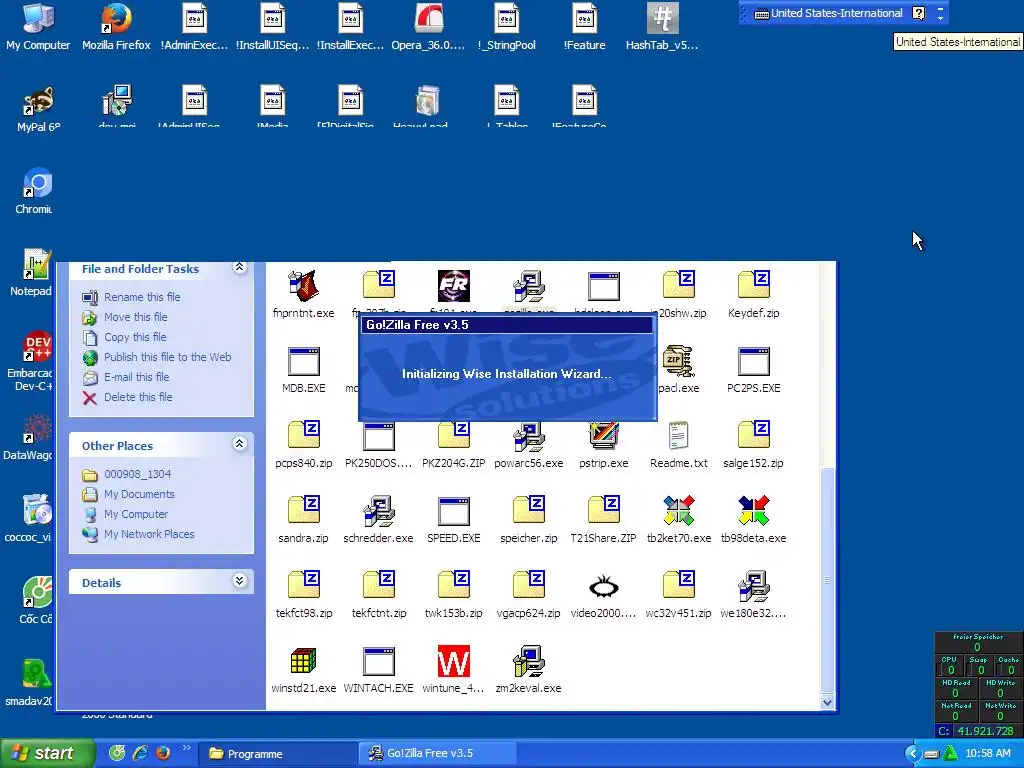1024x768 pixels.
Task: Switch to Go!Zilla Free v3.5 taskbar button
Action: (x=438, y=754)
